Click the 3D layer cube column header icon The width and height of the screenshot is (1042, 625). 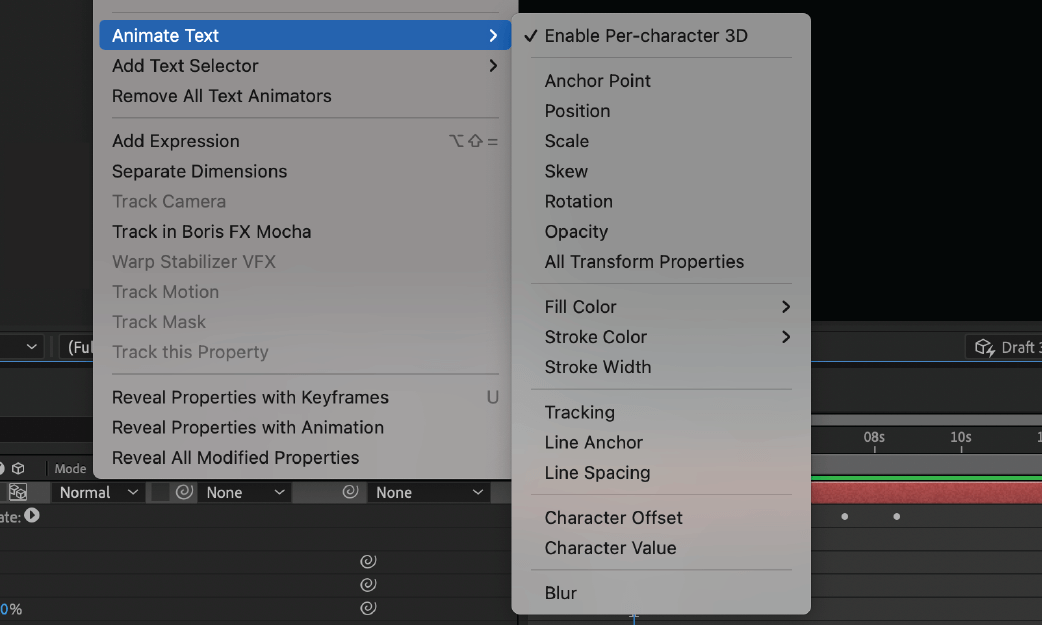(18, 468)
